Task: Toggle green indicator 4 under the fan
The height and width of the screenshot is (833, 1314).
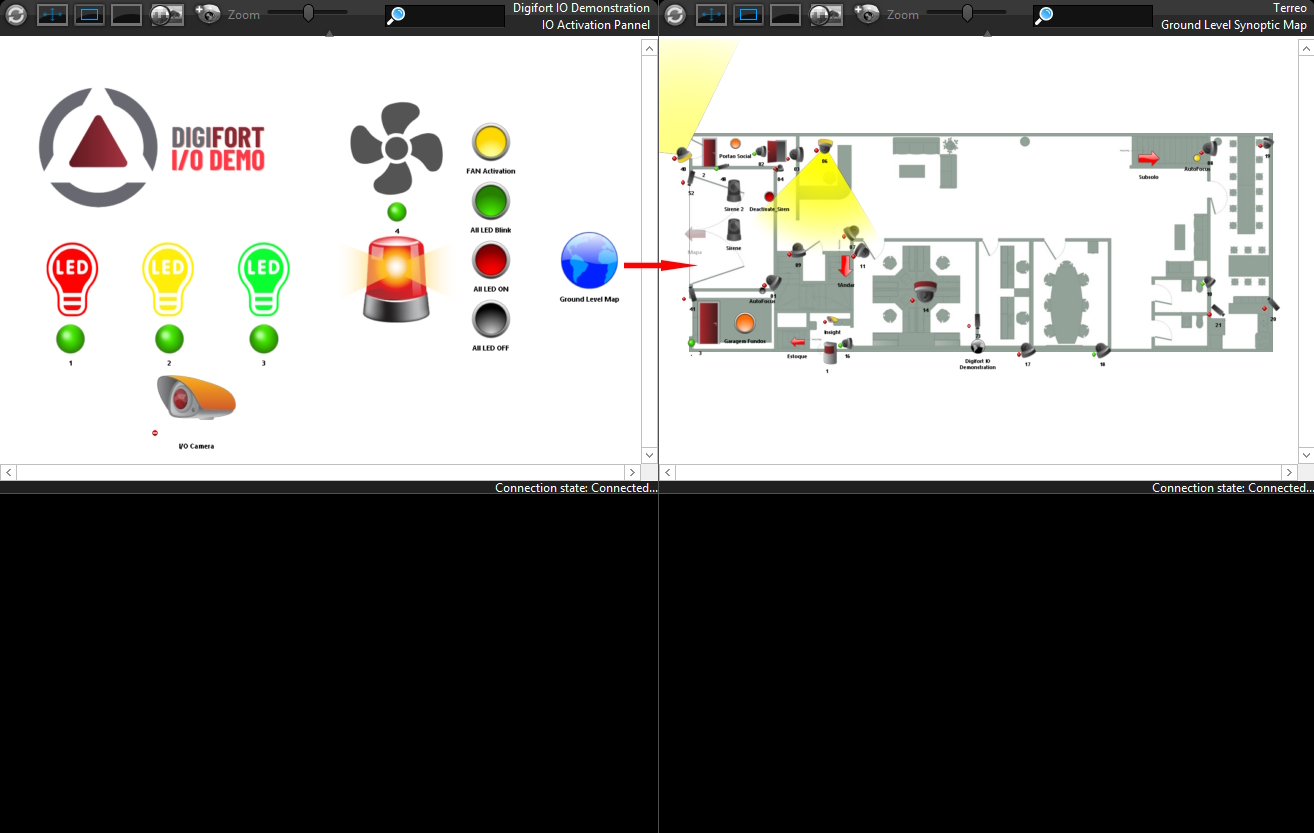Action: pos(397,212)
